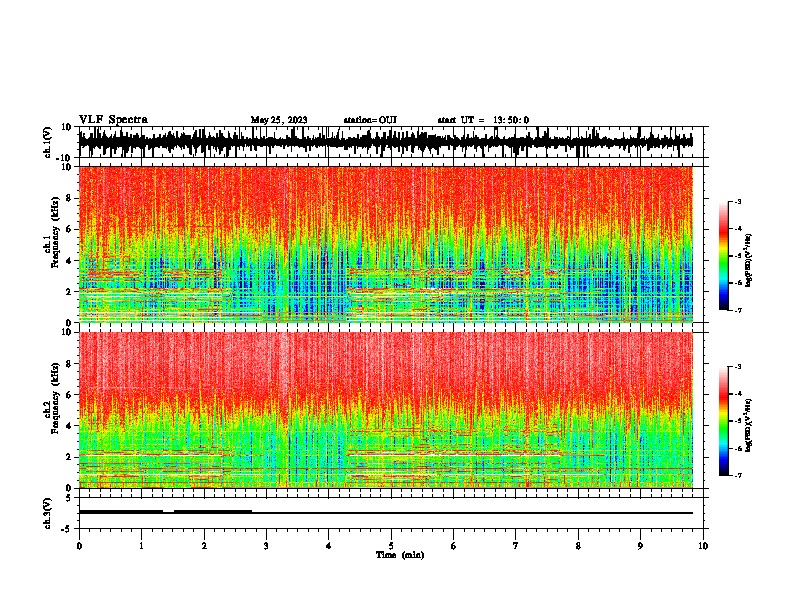
Task: Click the ch.1 color bar unit label
Action: [748, 261]
